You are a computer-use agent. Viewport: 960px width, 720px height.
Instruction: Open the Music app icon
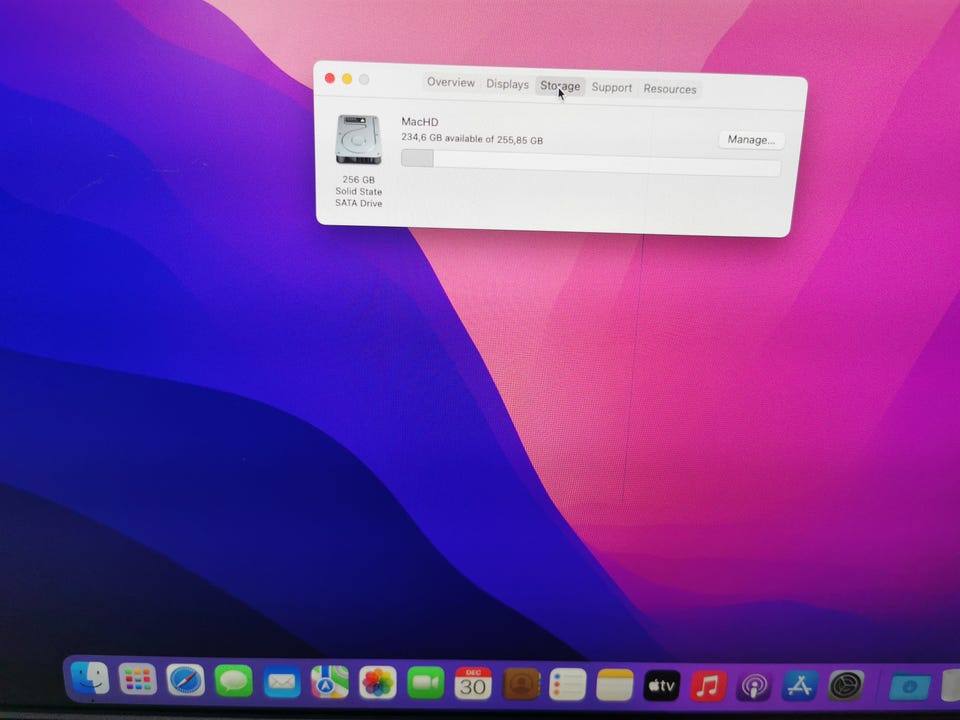[708, 686]
